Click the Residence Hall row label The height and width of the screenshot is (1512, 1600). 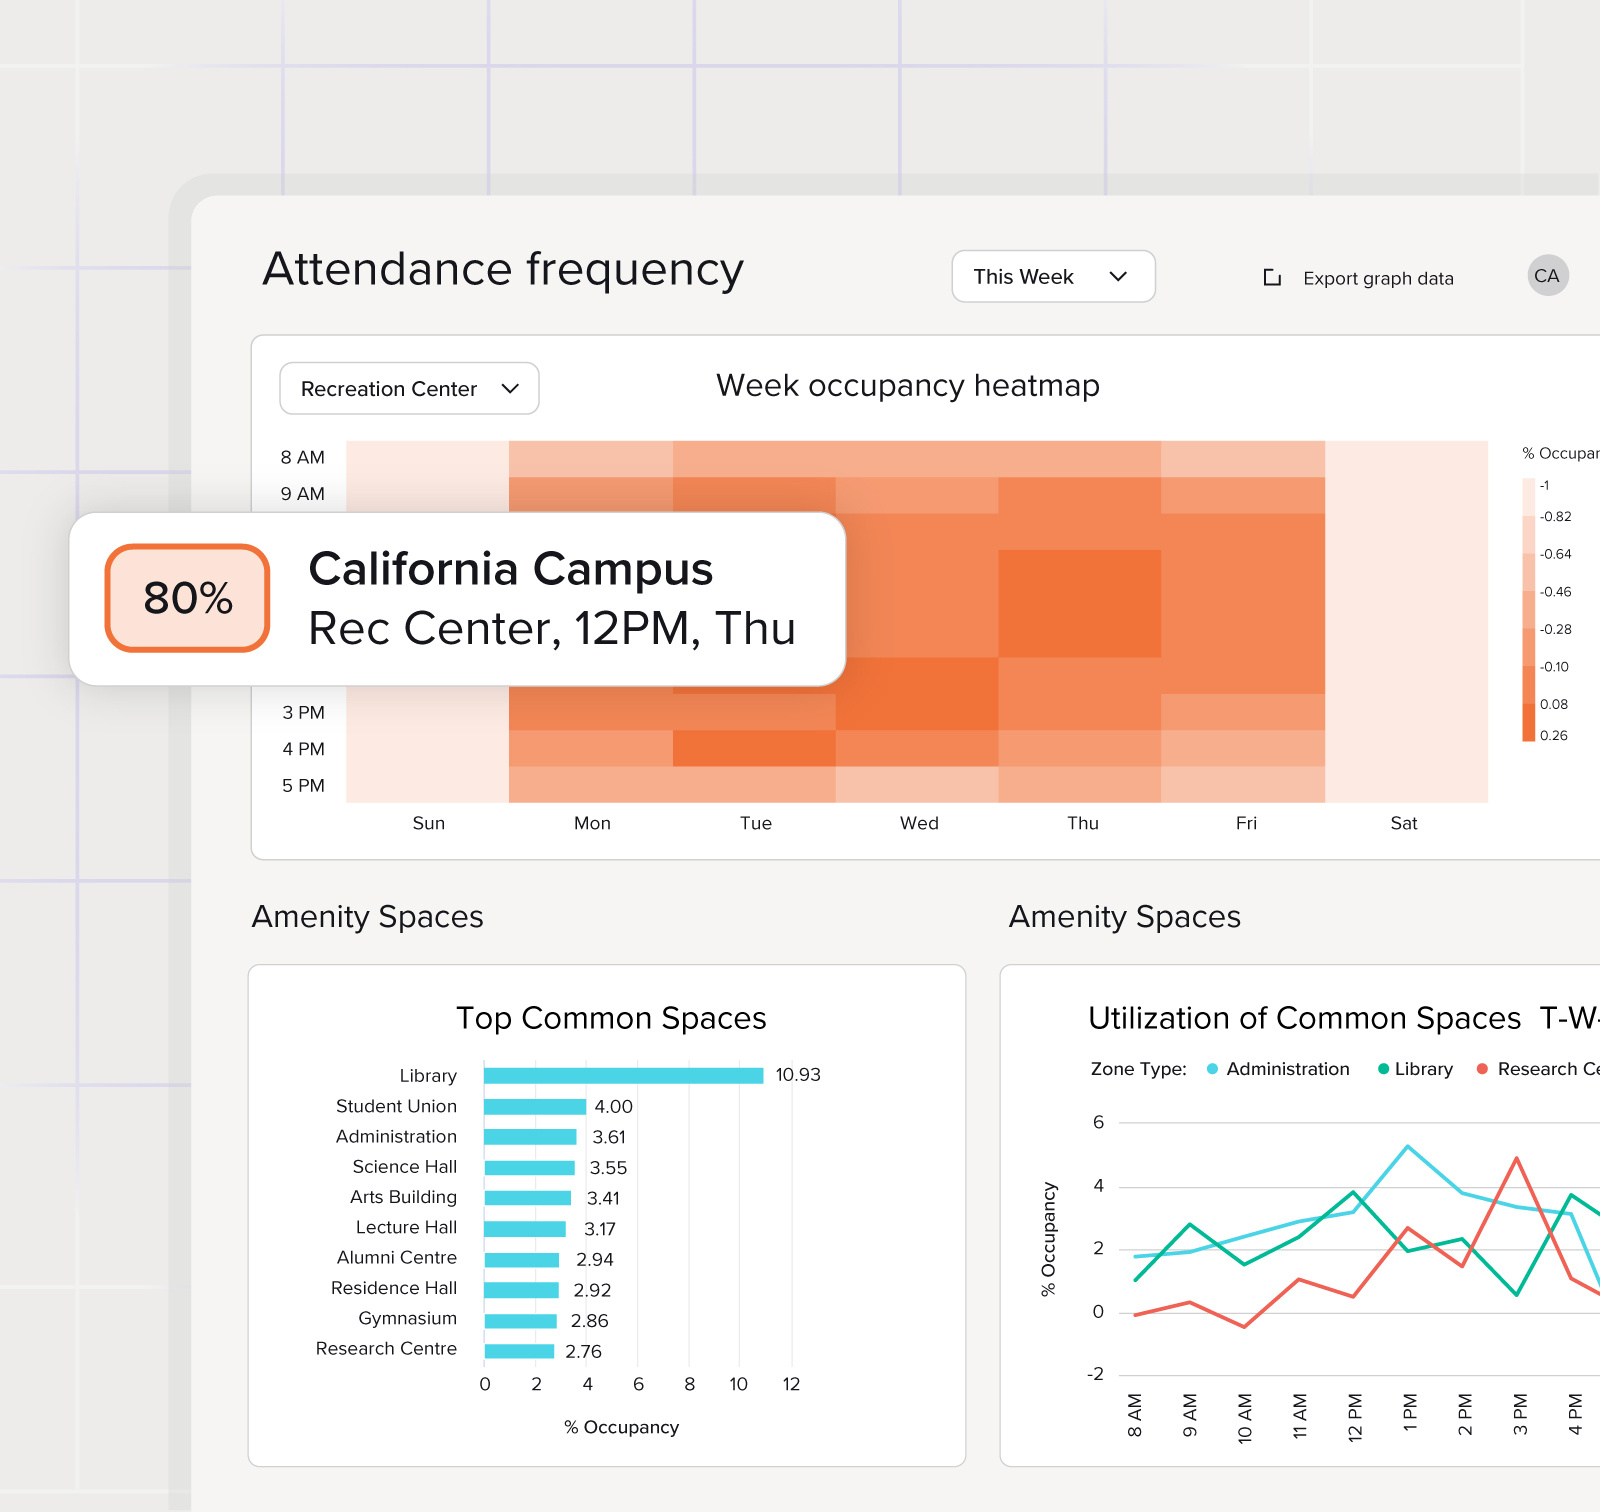[x=394, y=1288]
